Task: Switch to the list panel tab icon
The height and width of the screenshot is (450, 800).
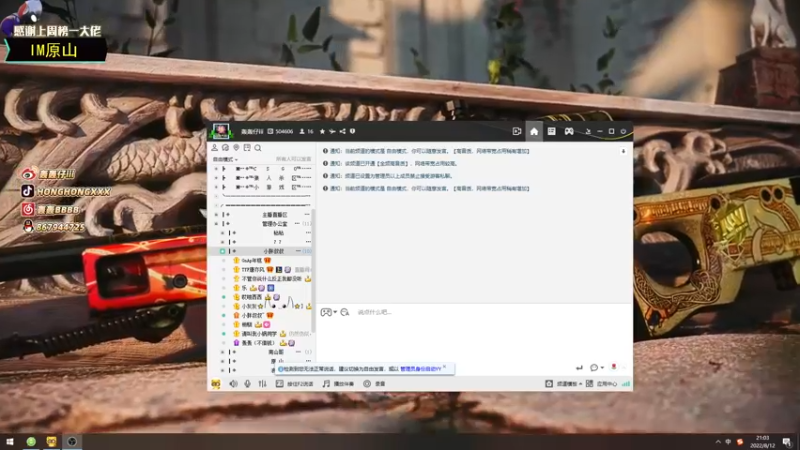Action: pyautogui.click(x=552, y=131)
